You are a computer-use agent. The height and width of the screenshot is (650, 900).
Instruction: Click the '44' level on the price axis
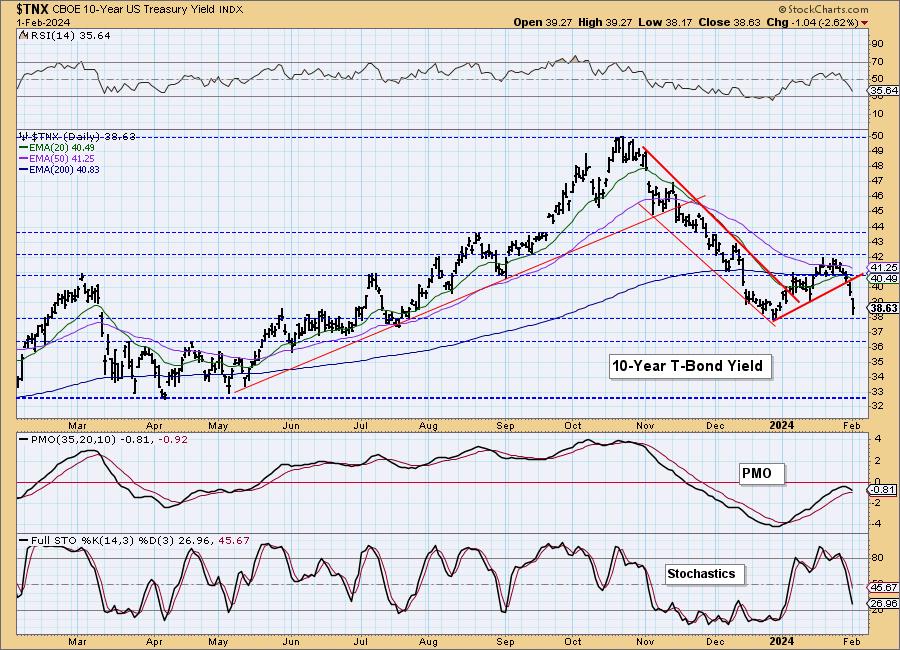878,226
